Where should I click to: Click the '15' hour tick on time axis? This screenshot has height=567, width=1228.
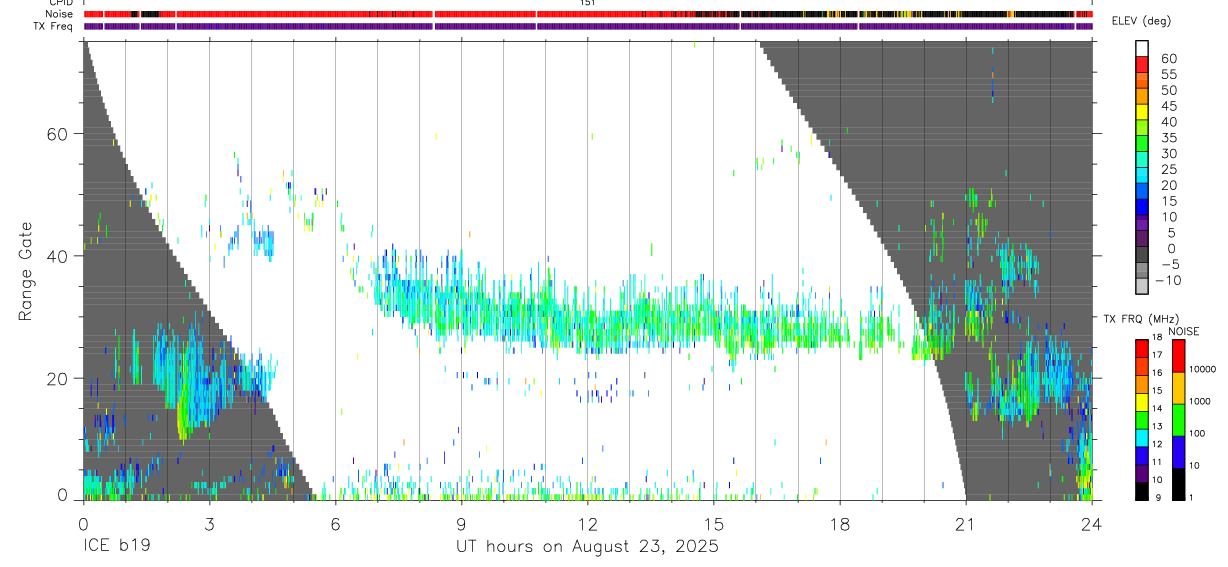(x=714, y=523)
